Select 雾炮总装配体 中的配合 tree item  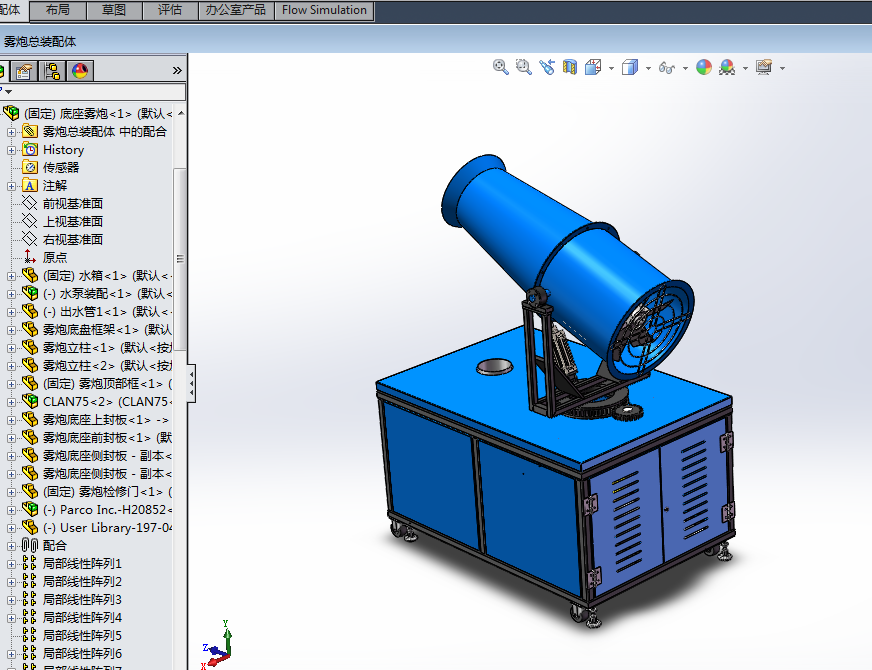pos(105,131)
